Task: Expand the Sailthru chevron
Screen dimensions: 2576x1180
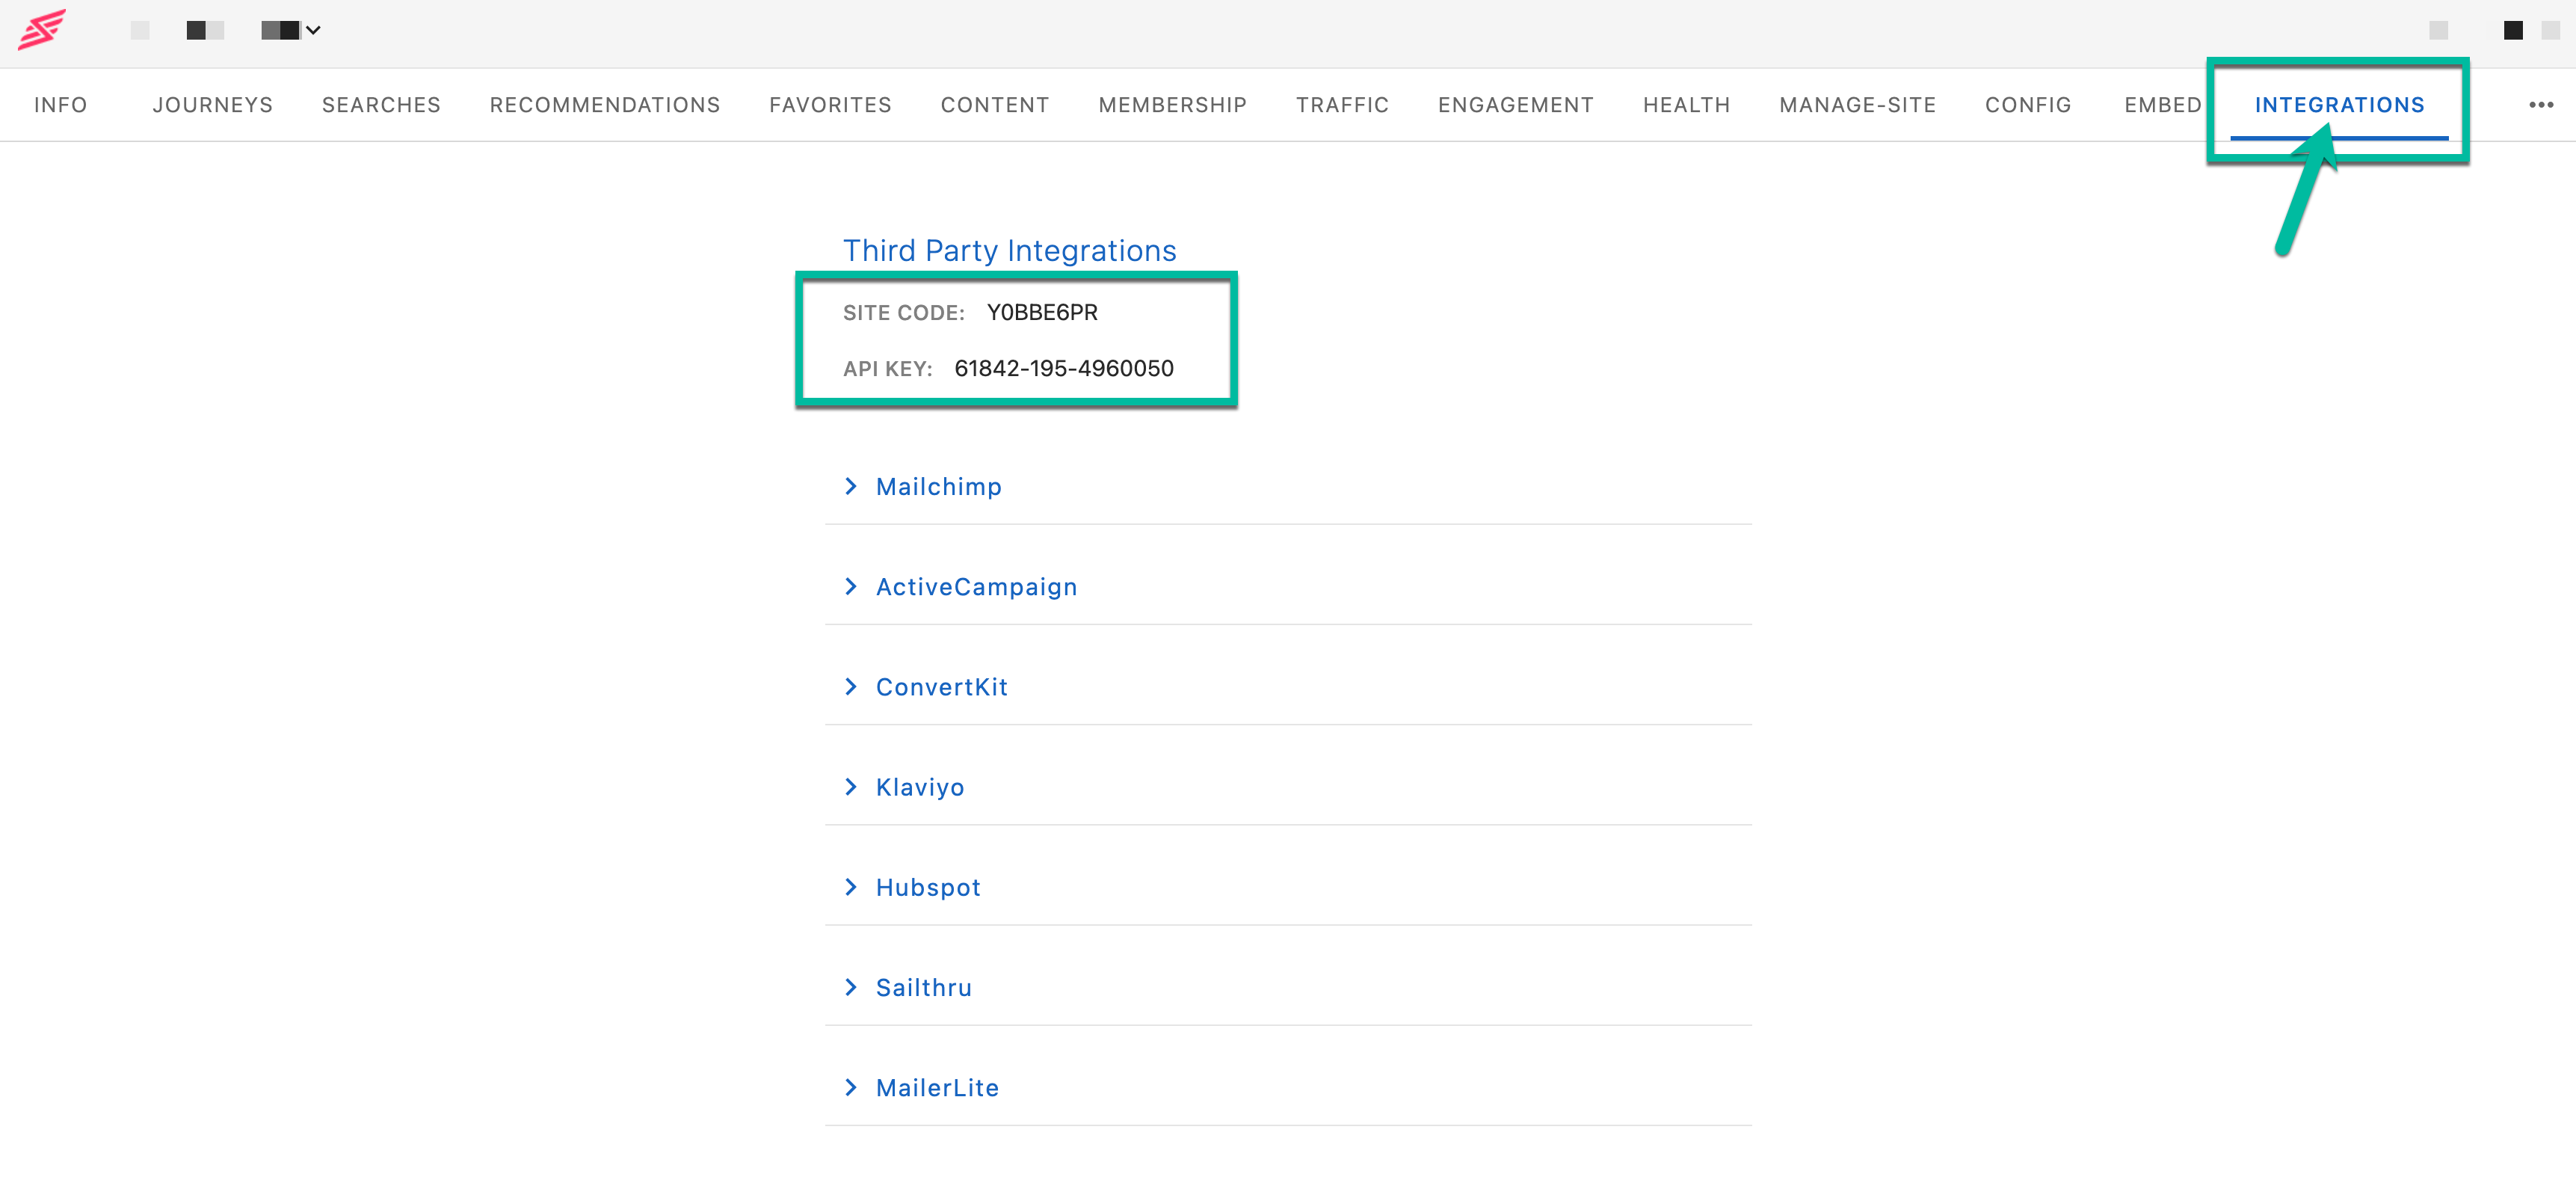Action: [851, 987]
